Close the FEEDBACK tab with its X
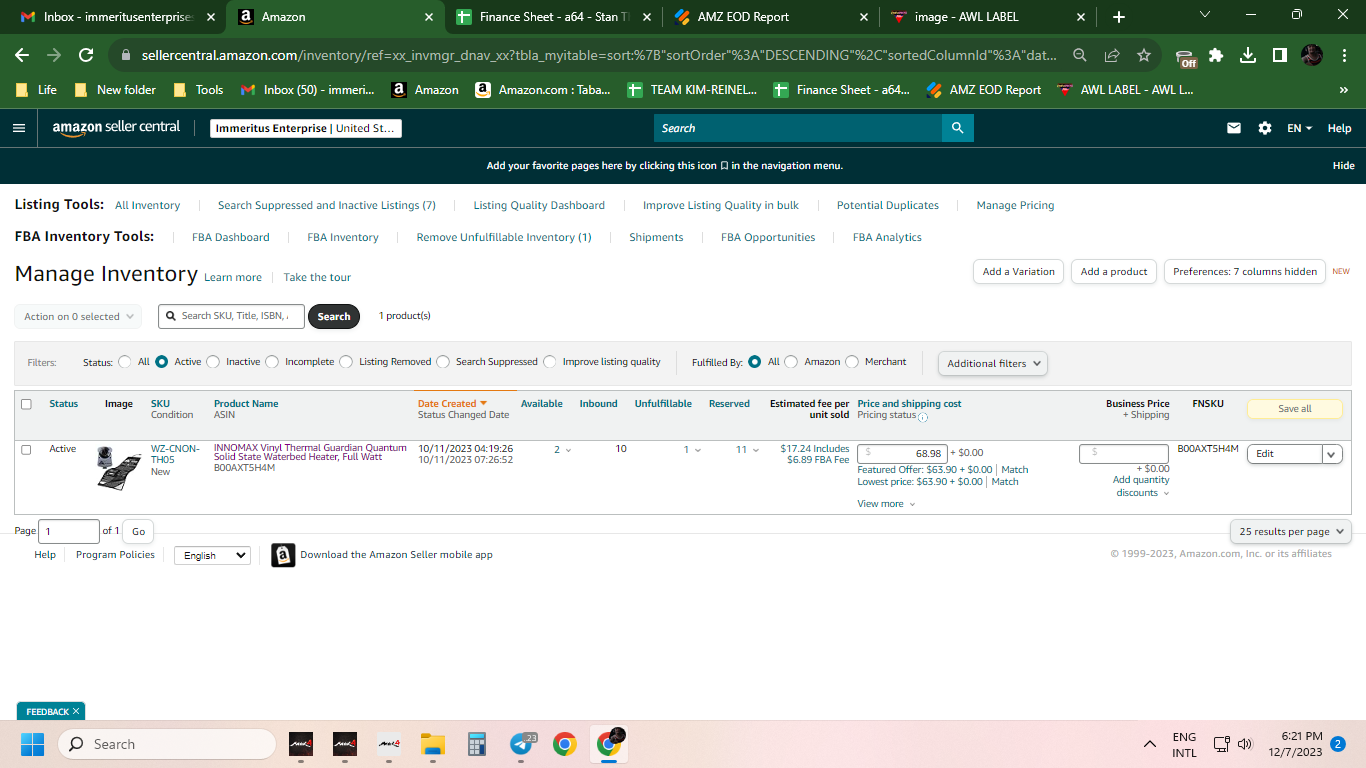This screenshot has width=1366, height=768. pos(76,711)
